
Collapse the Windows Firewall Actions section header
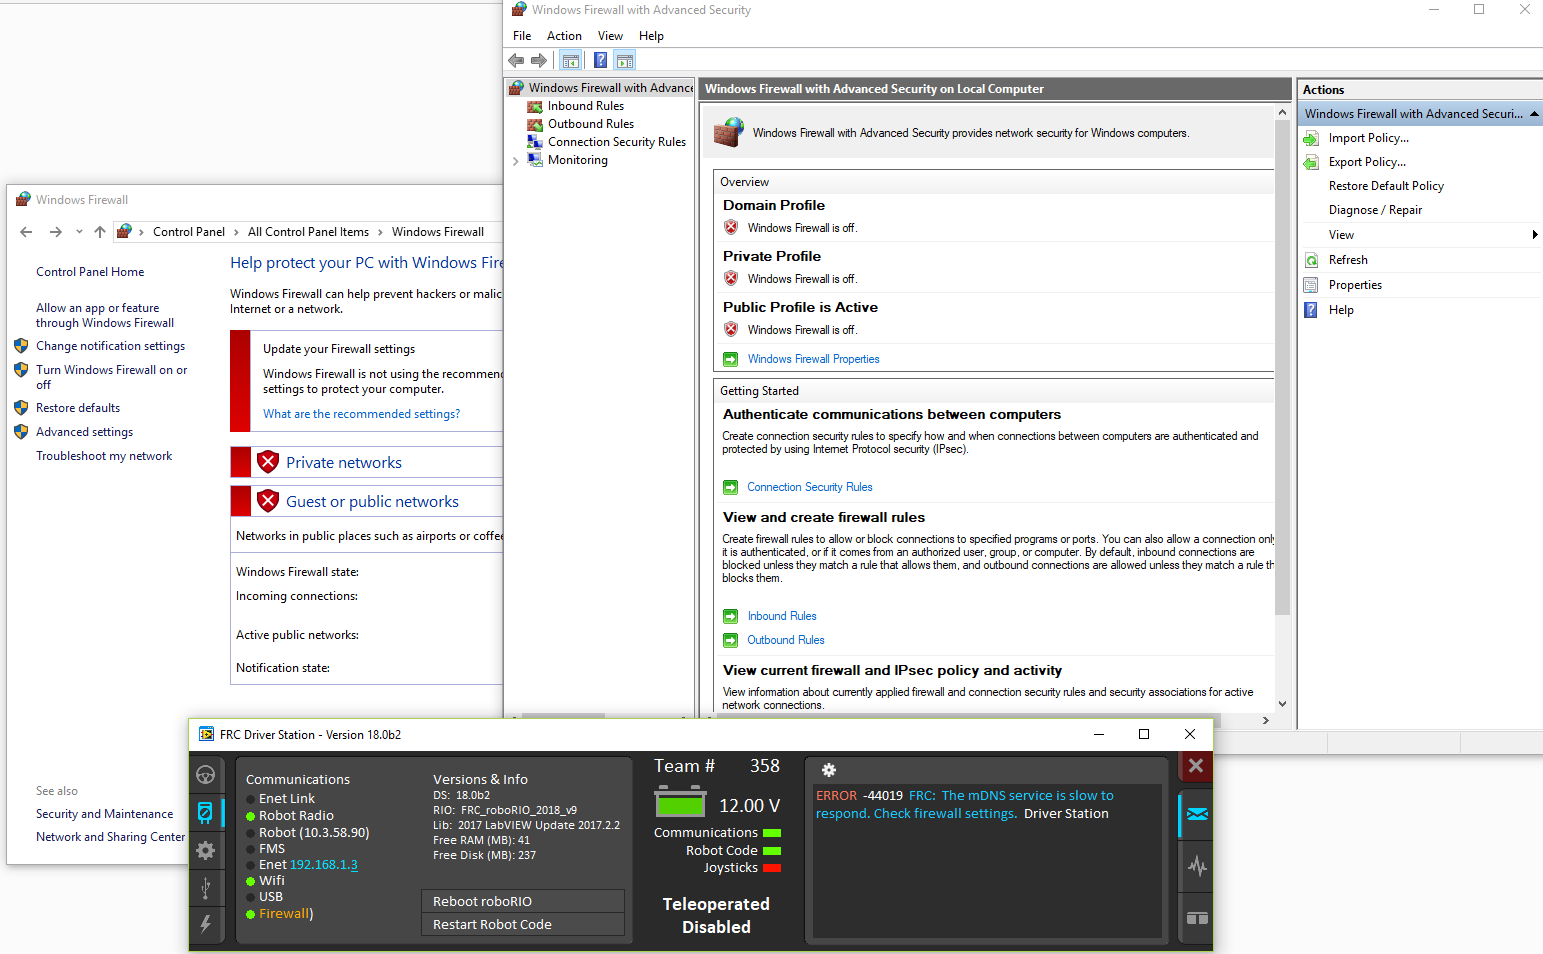[1534, 114]
